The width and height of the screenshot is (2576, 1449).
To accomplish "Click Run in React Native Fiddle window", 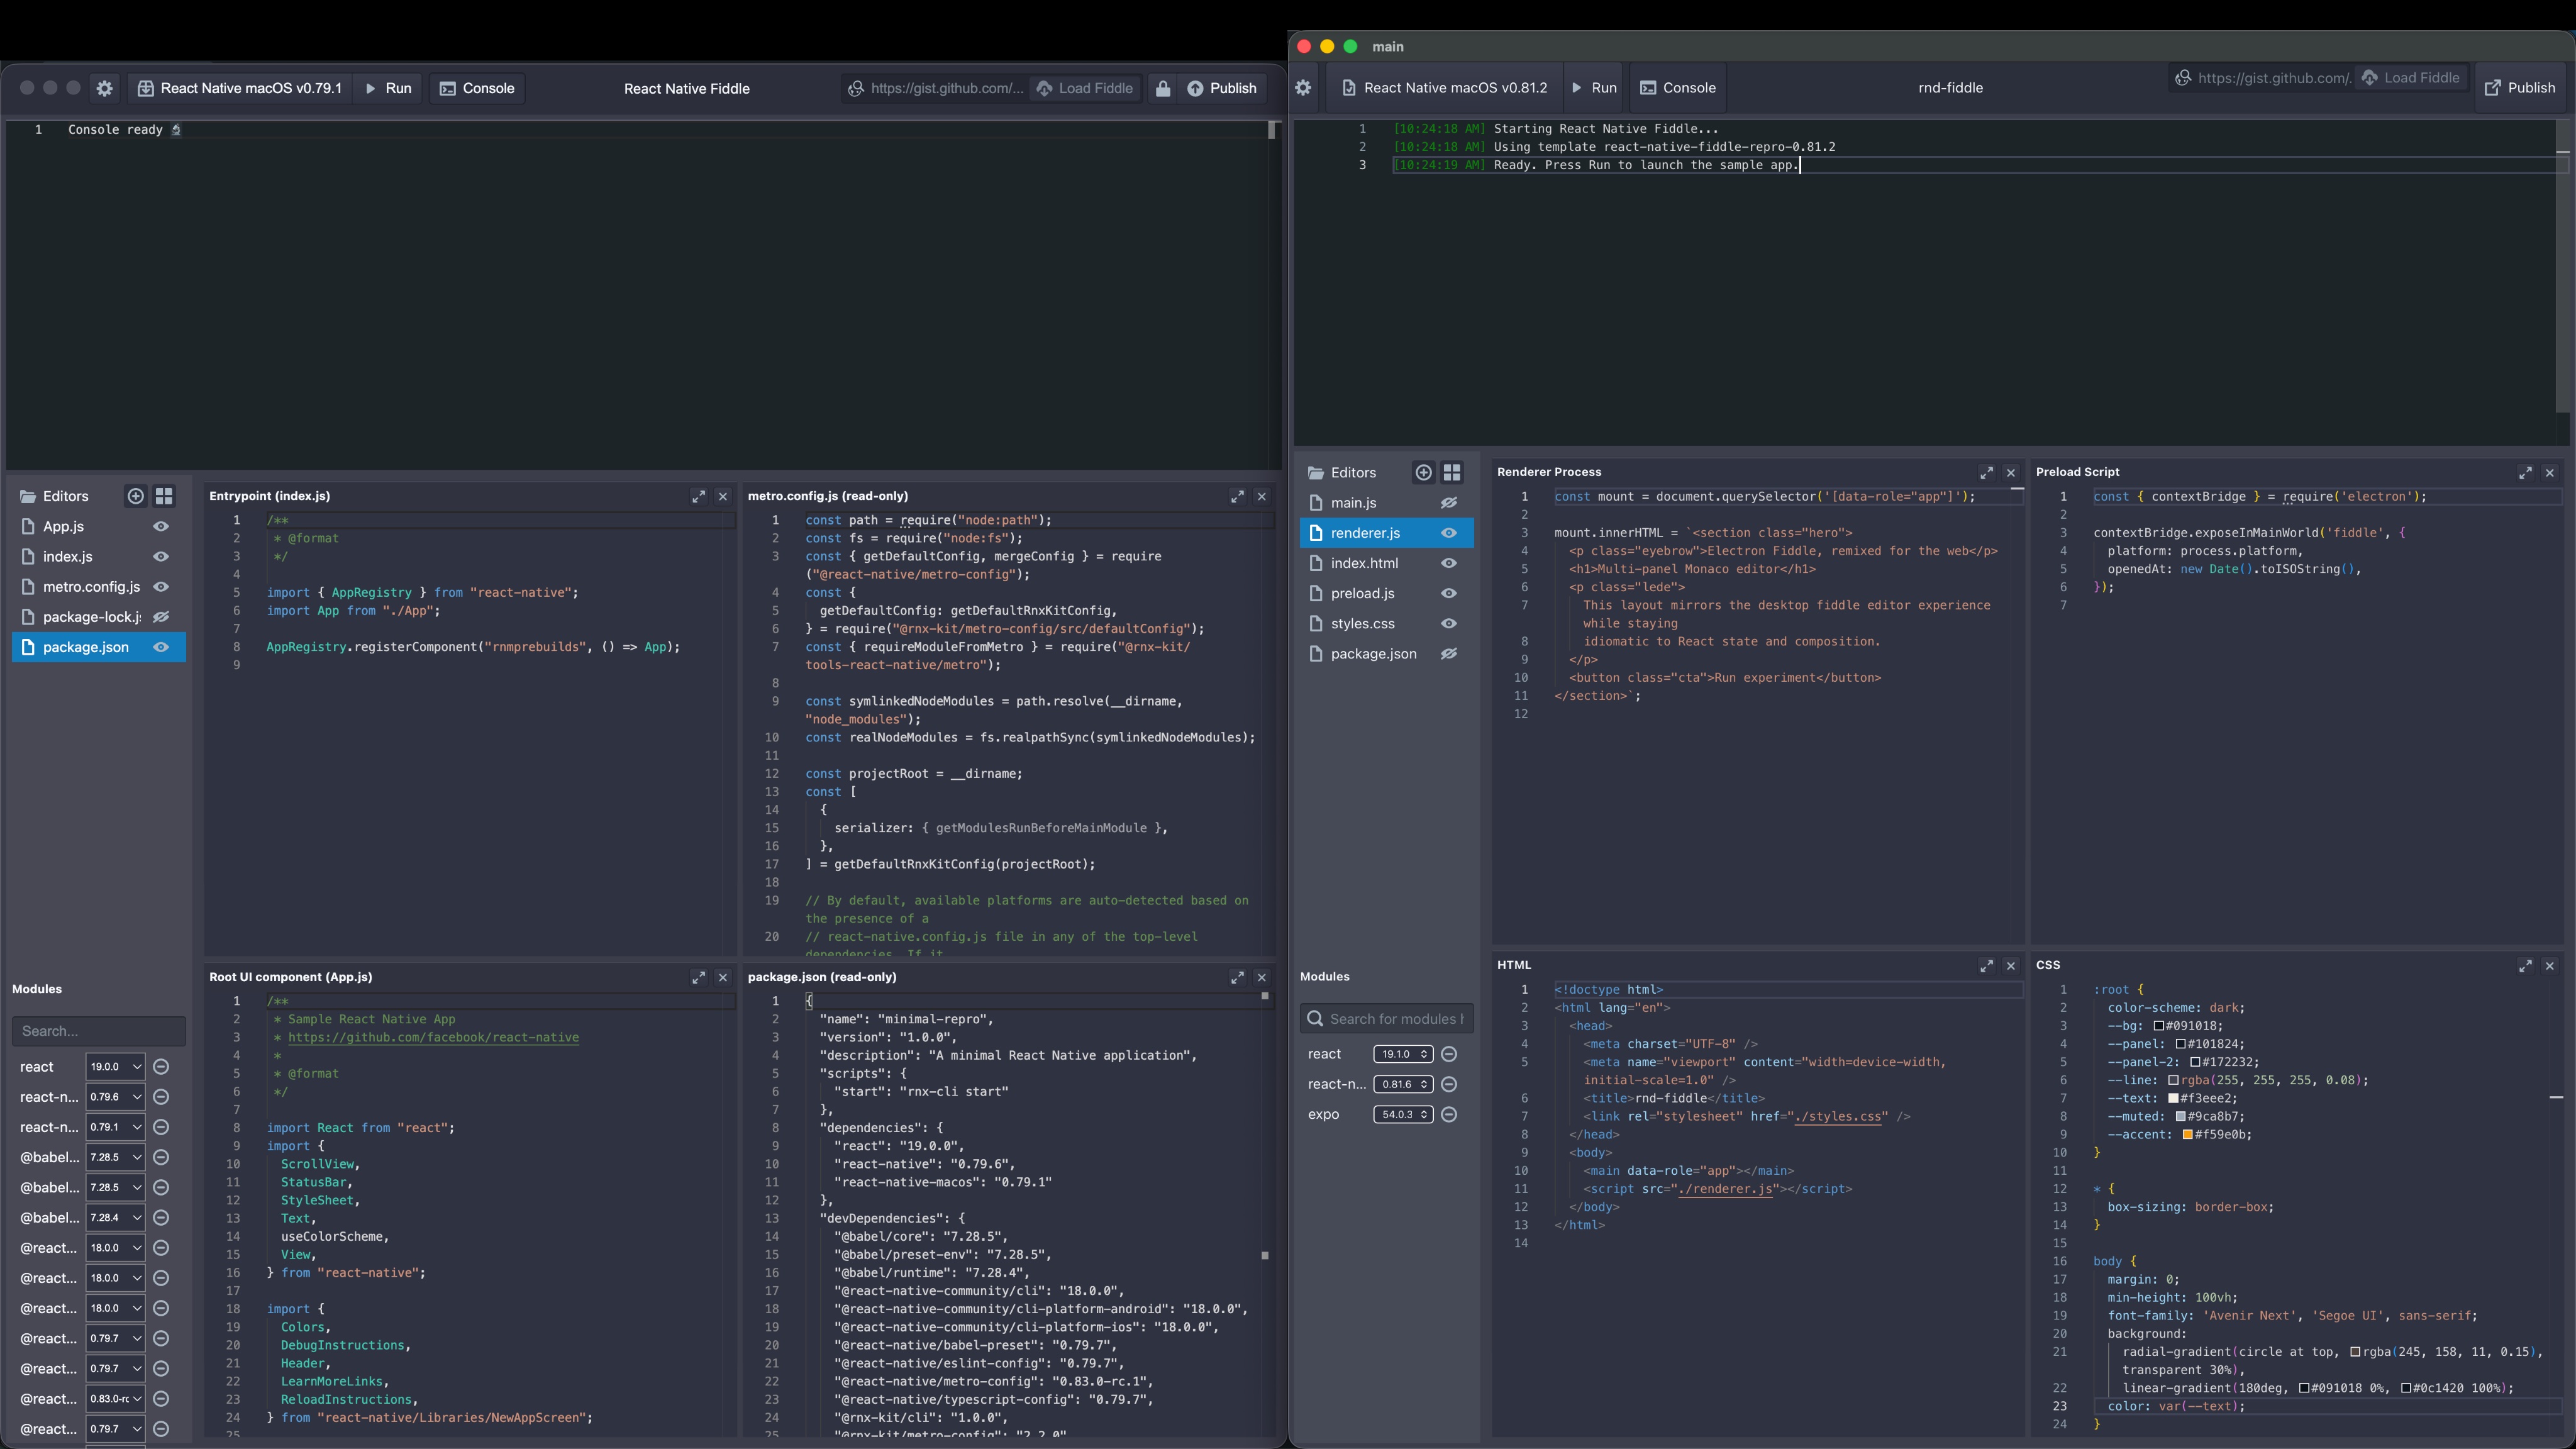I will [388, 88].
